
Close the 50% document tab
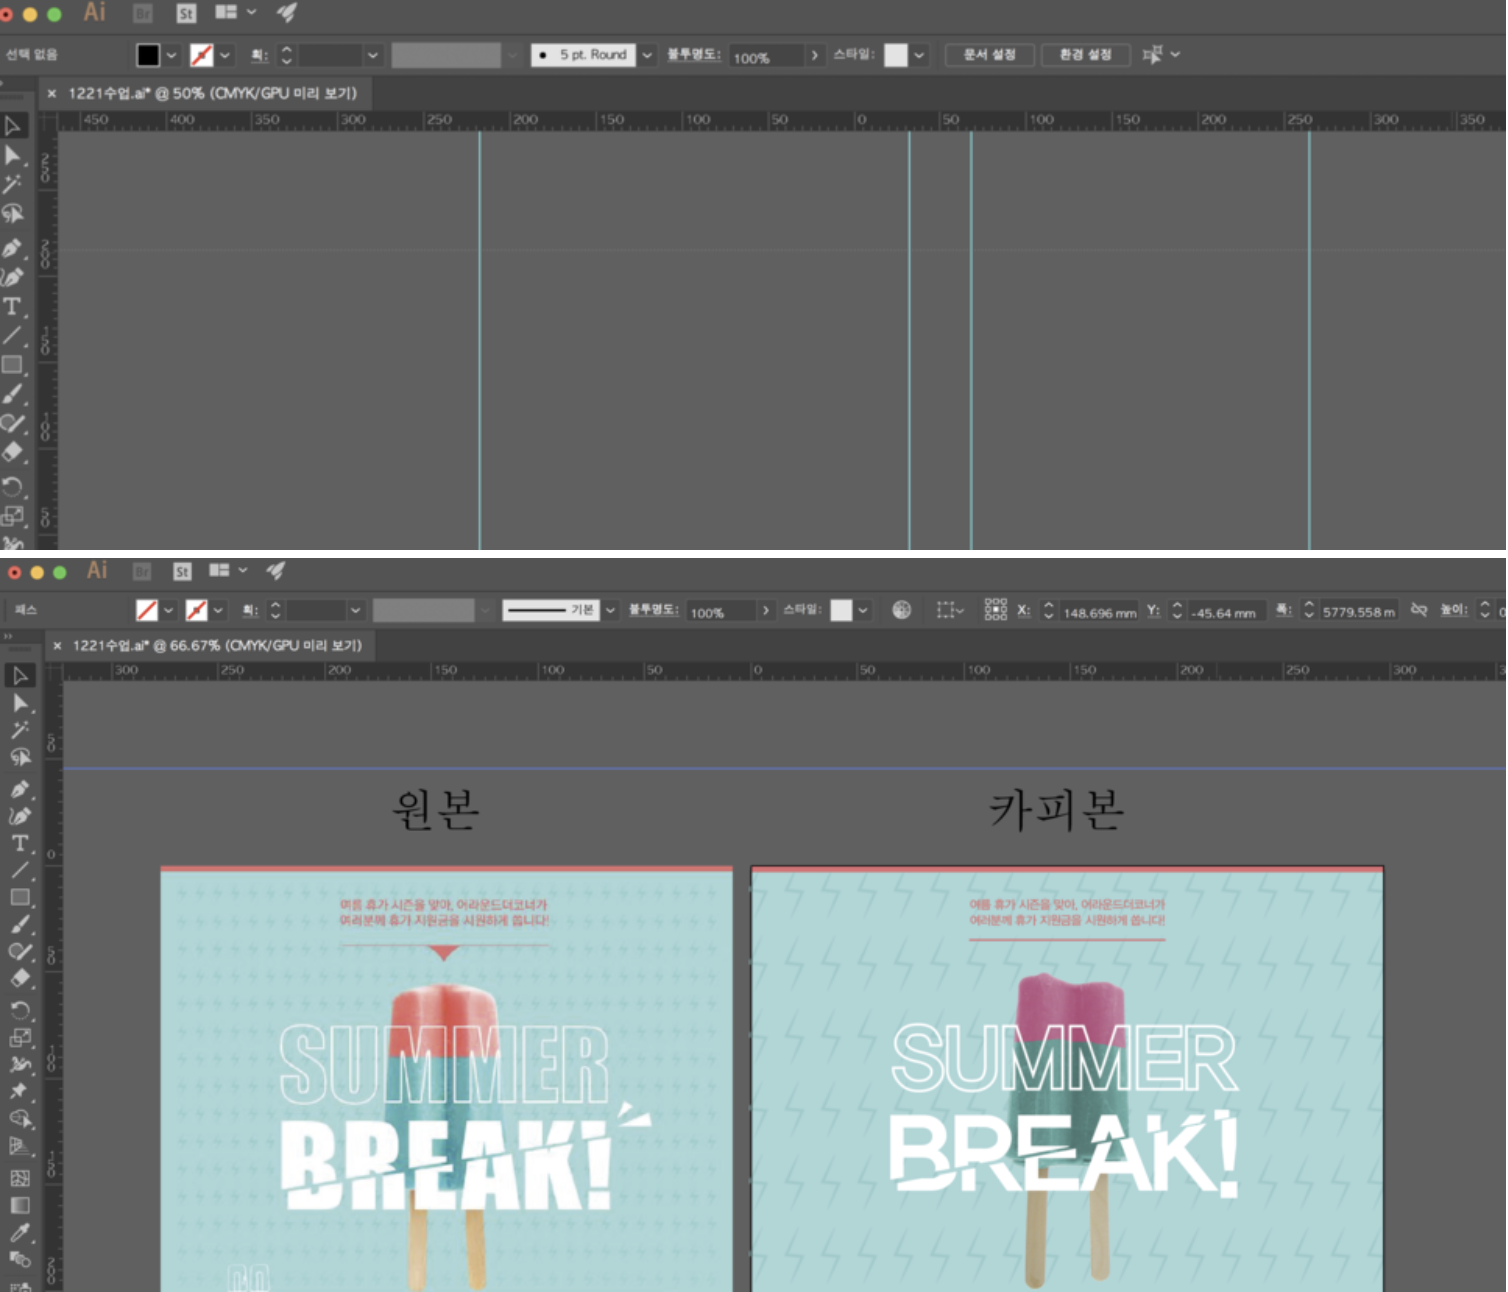(x=52, y=93)
